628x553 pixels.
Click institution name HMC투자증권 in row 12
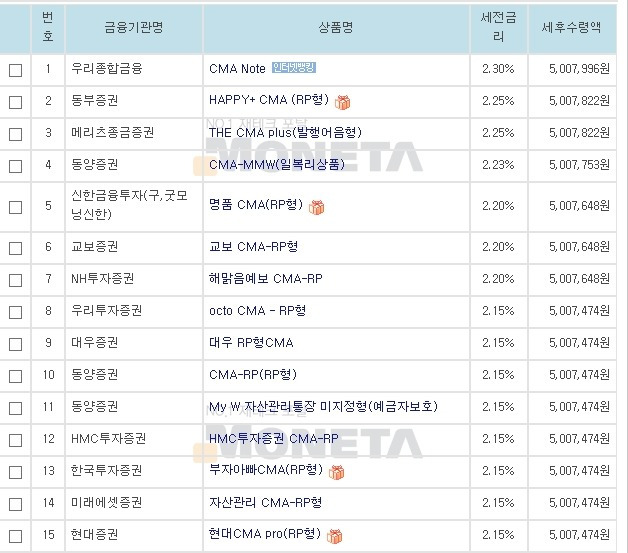[x=109, y=438]
